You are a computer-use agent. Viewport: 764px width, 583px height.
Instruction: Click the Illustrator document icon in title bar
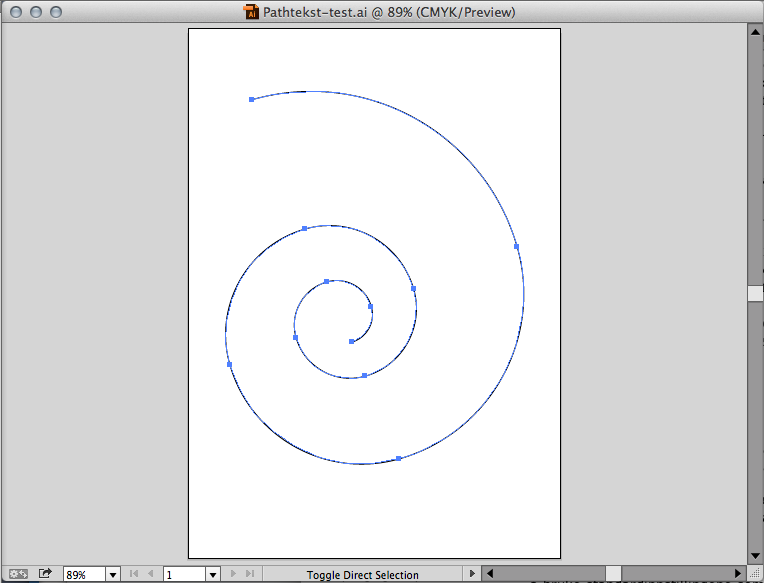tap(251, 12)
